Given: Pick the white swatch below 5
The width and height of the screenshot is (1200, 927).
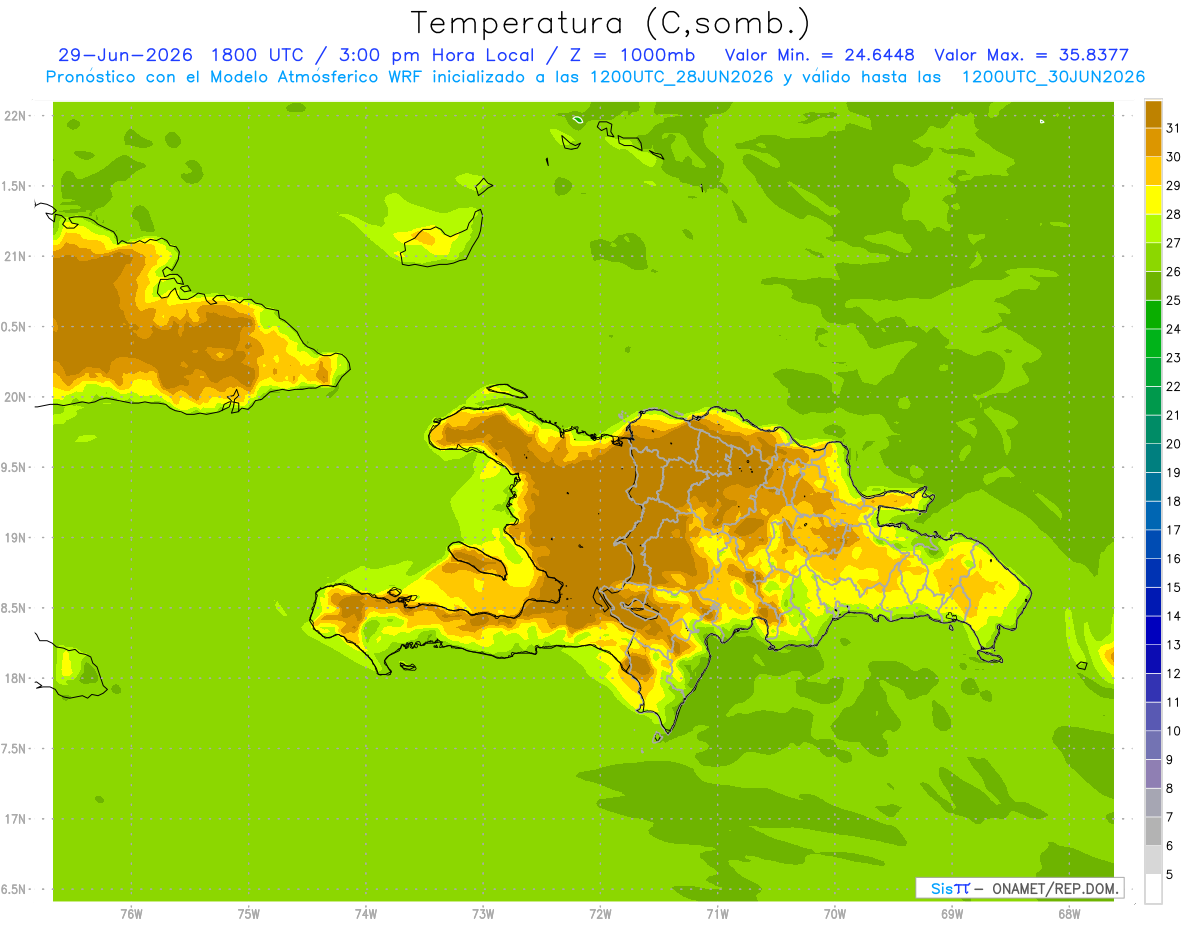Looking at the screenshot, I should (1153, 889).
